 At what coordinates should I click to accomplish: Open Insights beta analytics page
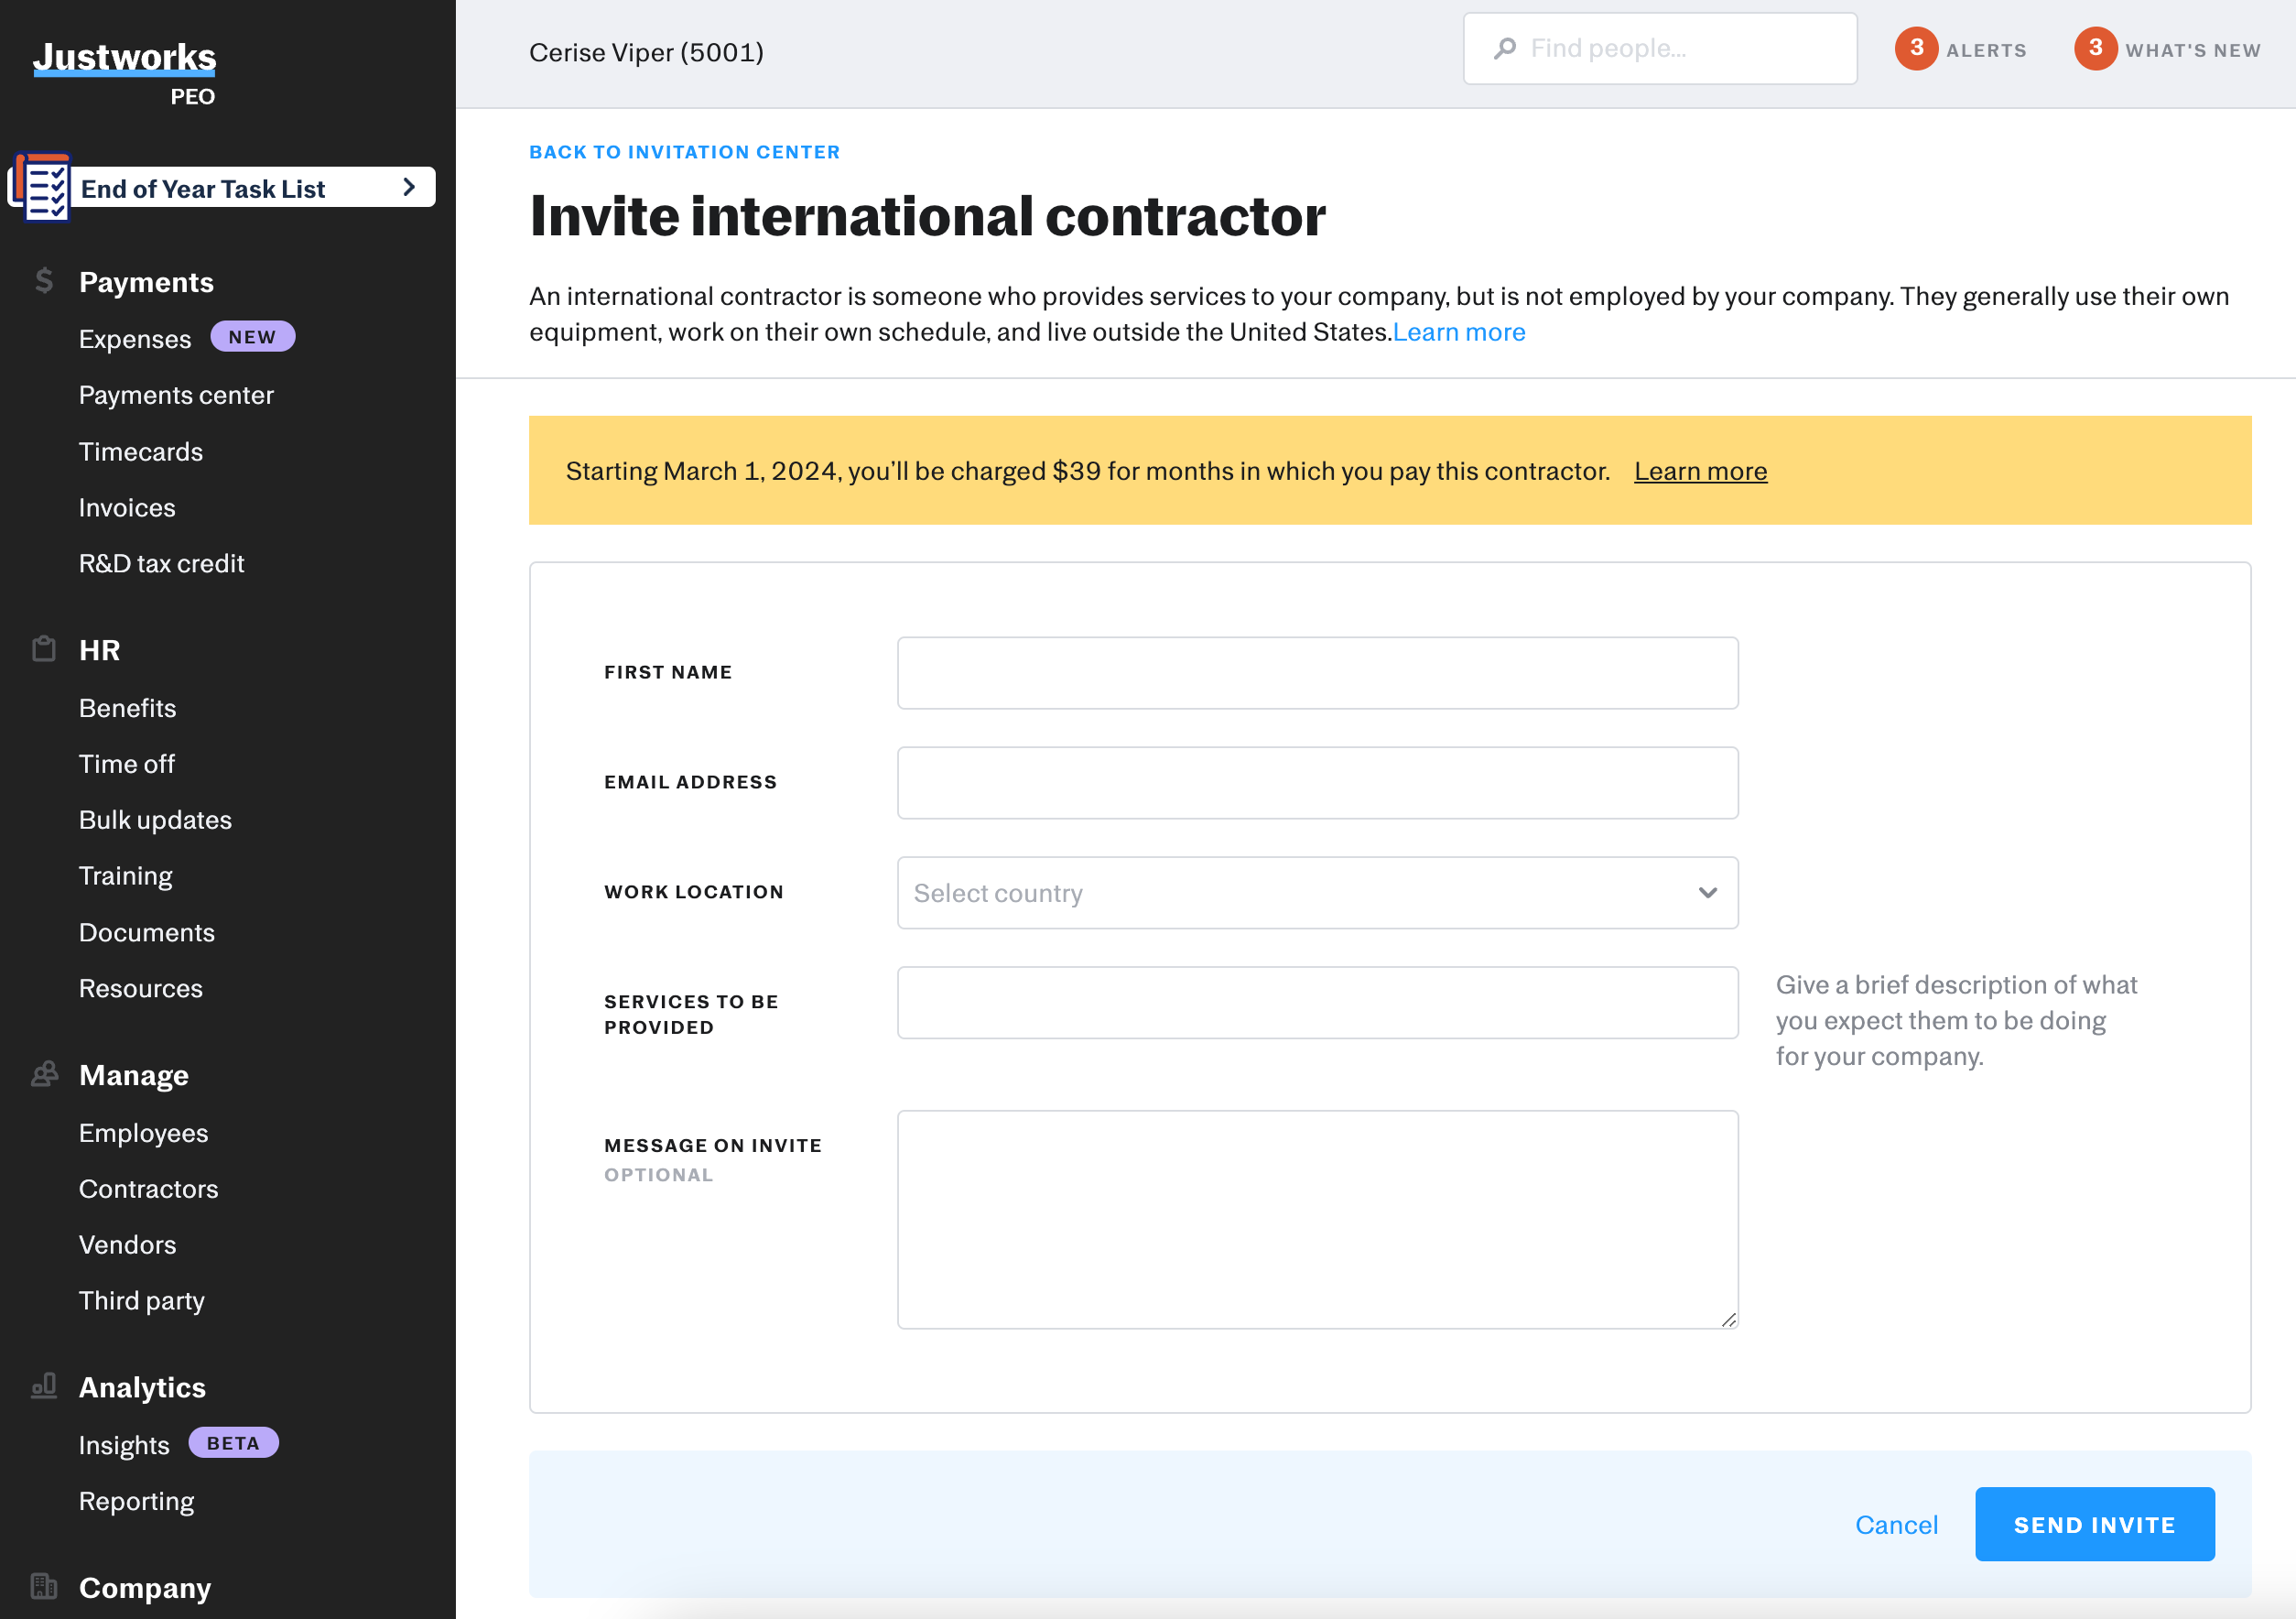click(x=124, y=1444)
